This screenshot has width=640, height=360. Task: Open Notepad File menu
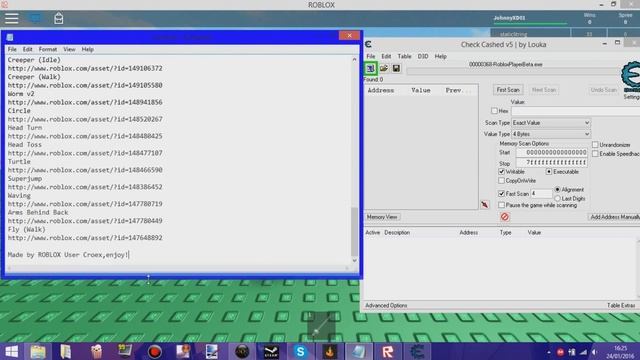point(12,49)
